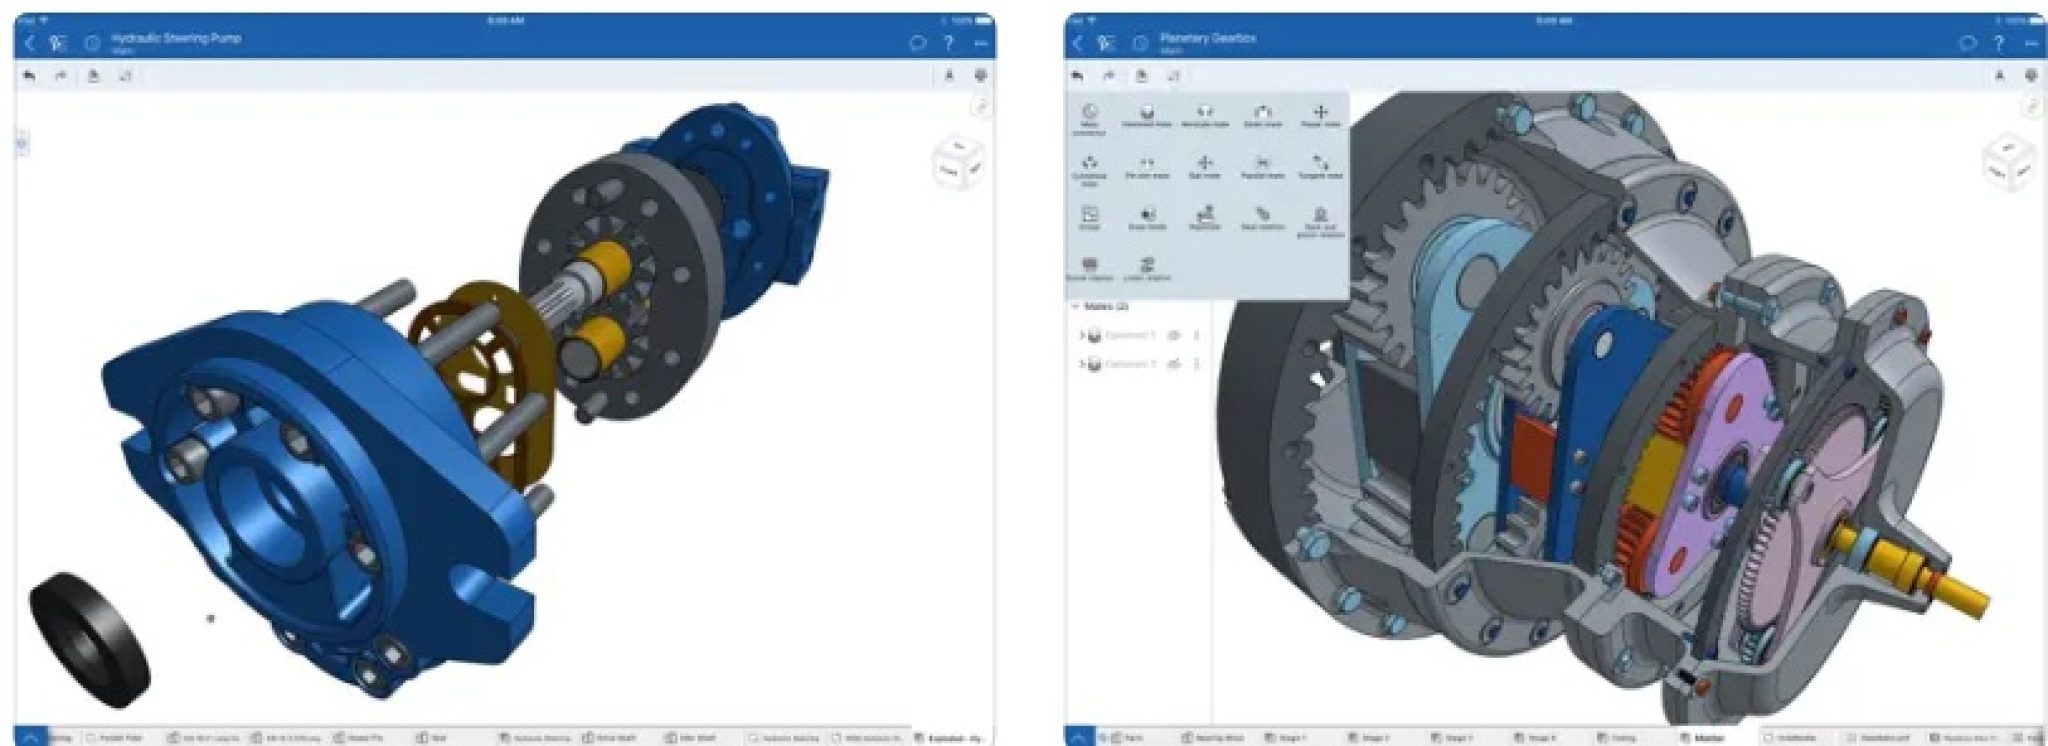
Task: Select the Fastened mate tool
Action: (1146, 116)
